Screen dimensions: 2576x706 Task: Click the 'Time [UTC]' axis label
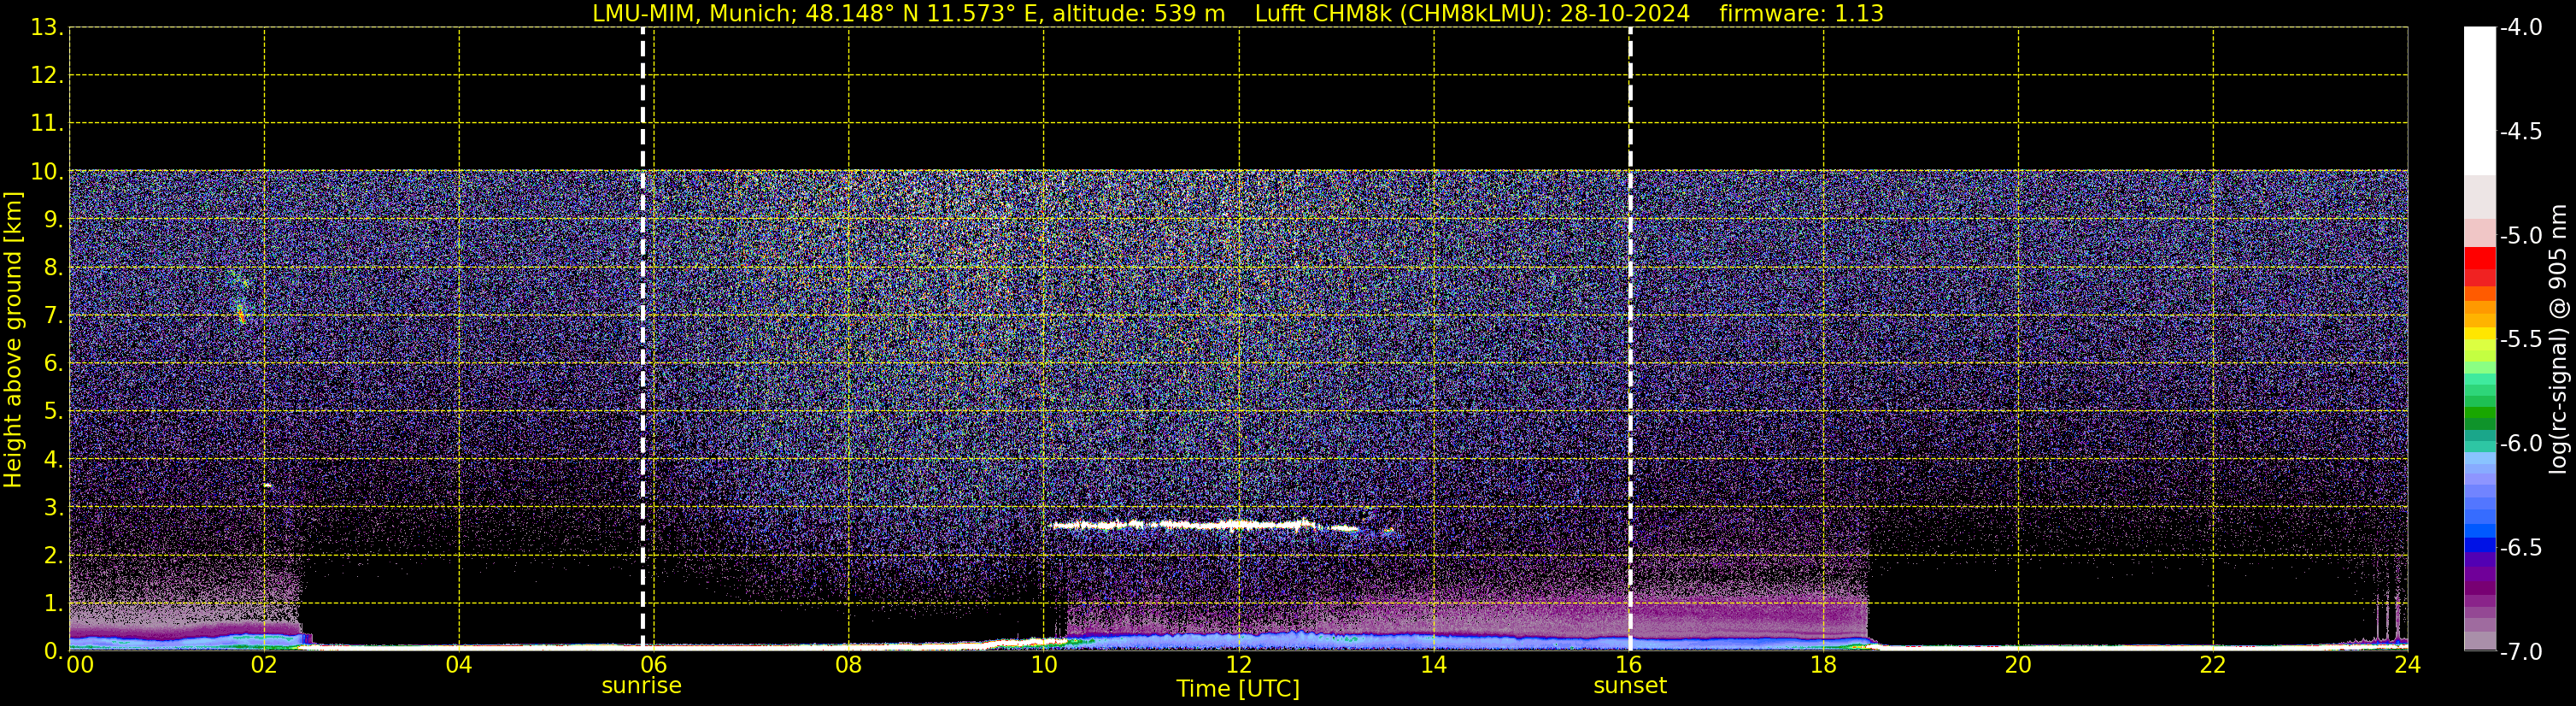(1238, 689)
